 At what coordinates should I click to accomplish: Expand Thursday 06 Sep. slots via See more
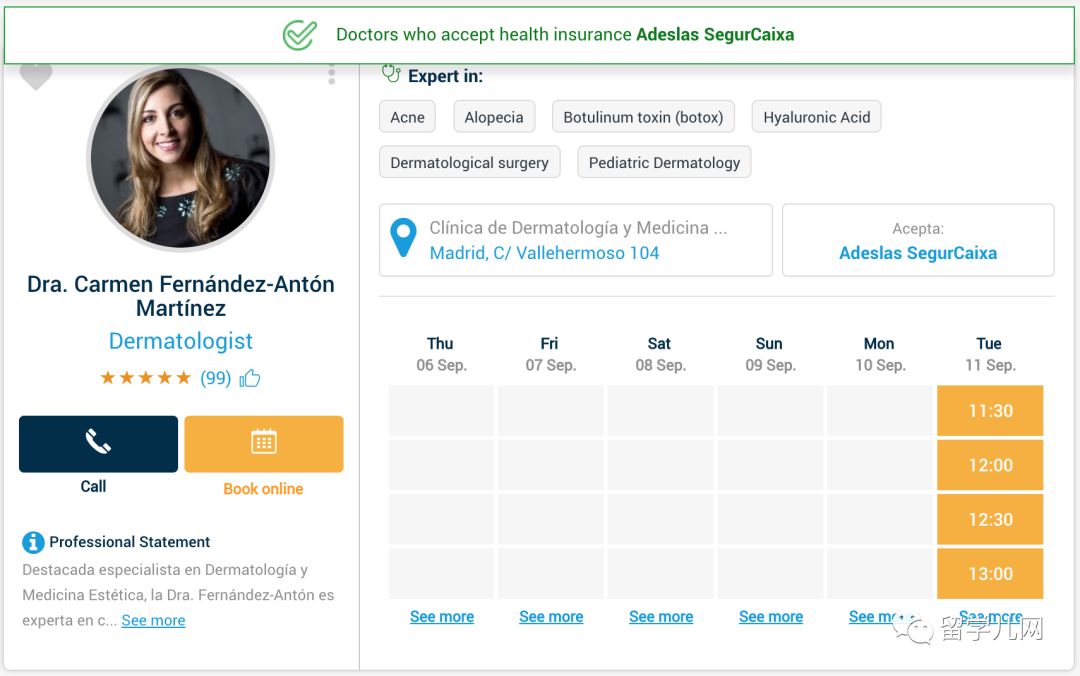click(x=442, y=617)
